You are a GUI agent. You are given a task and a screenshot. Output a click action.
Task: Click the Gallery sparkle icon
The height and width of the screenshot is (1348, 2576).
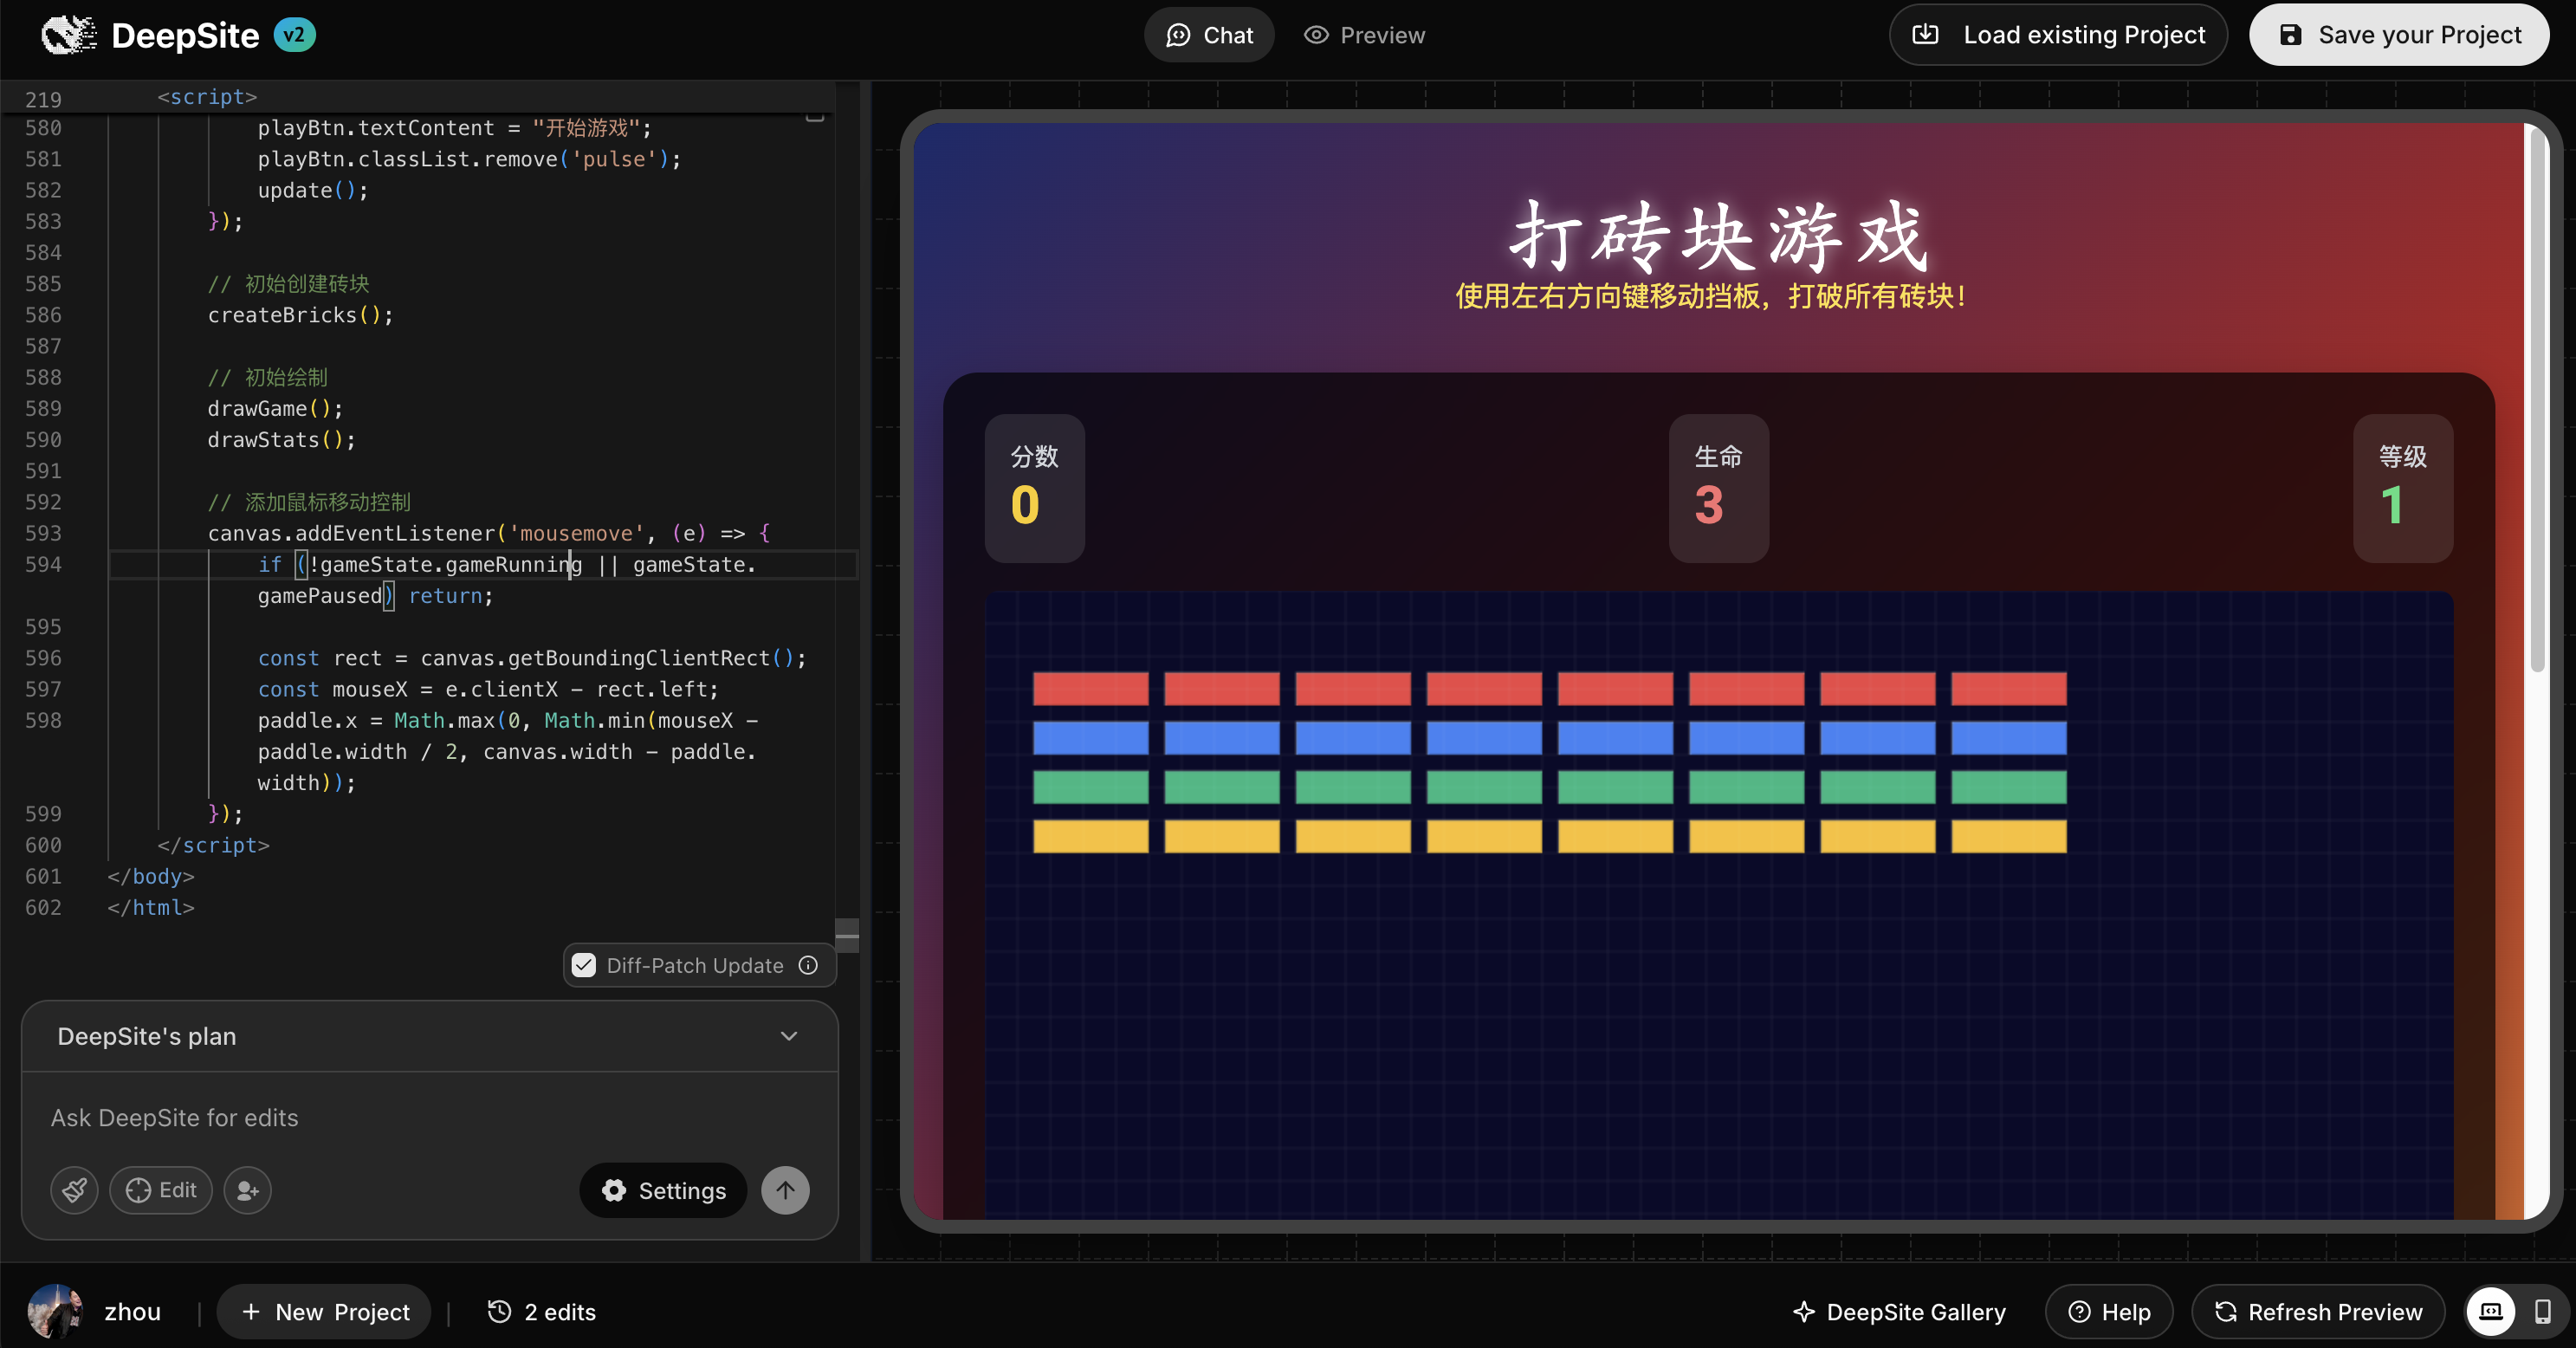(1804, 1311)
